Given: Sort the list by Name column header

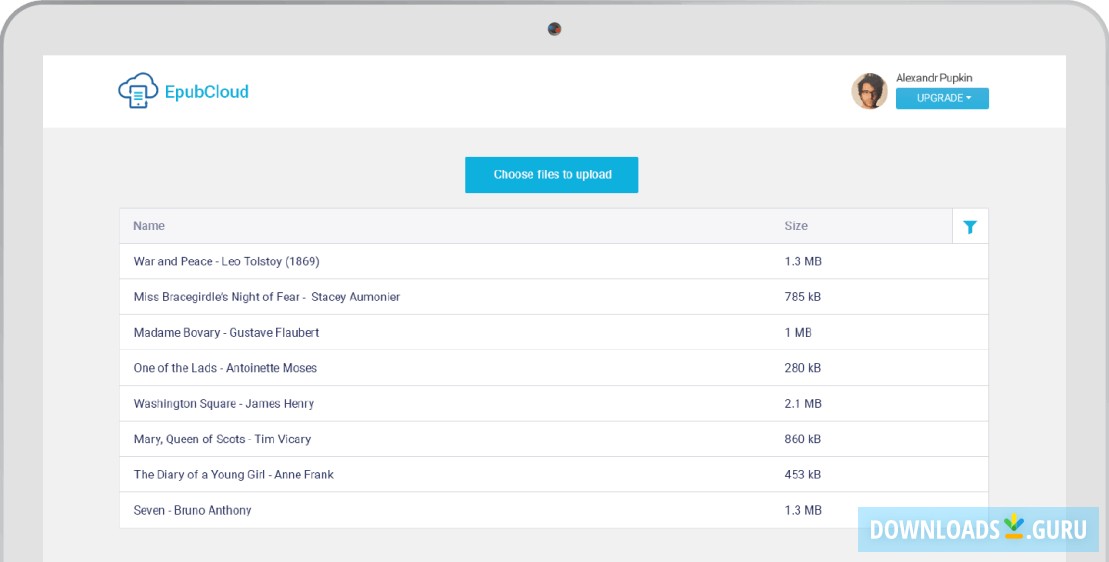Looking at the screenshot, I should pyautogui.click(x=149, y=226).
